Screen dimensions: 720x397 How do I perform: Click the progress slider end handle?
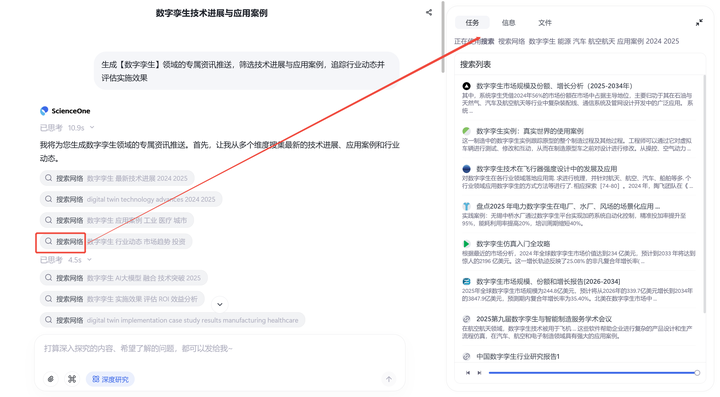click(x=697, y=373)
